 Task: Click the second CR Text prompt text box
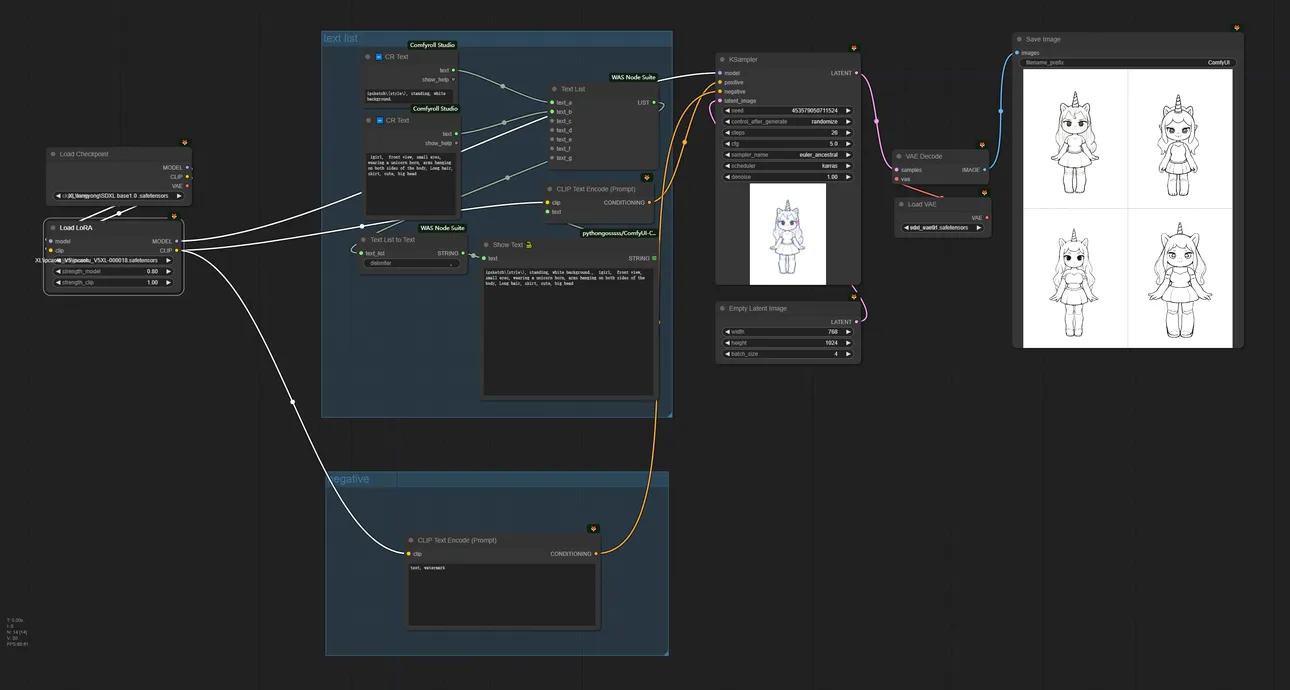click(x=411, y=184)
